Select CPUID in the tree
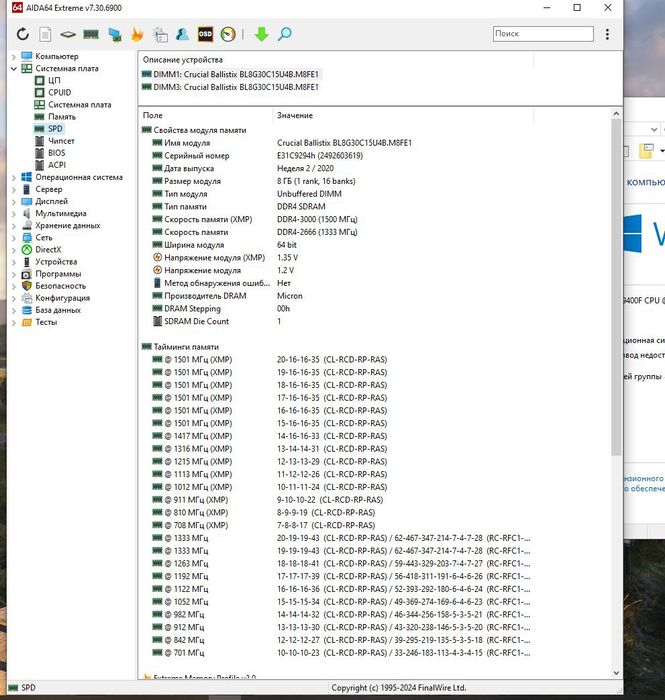665x700 pixels. coord(59,92)
